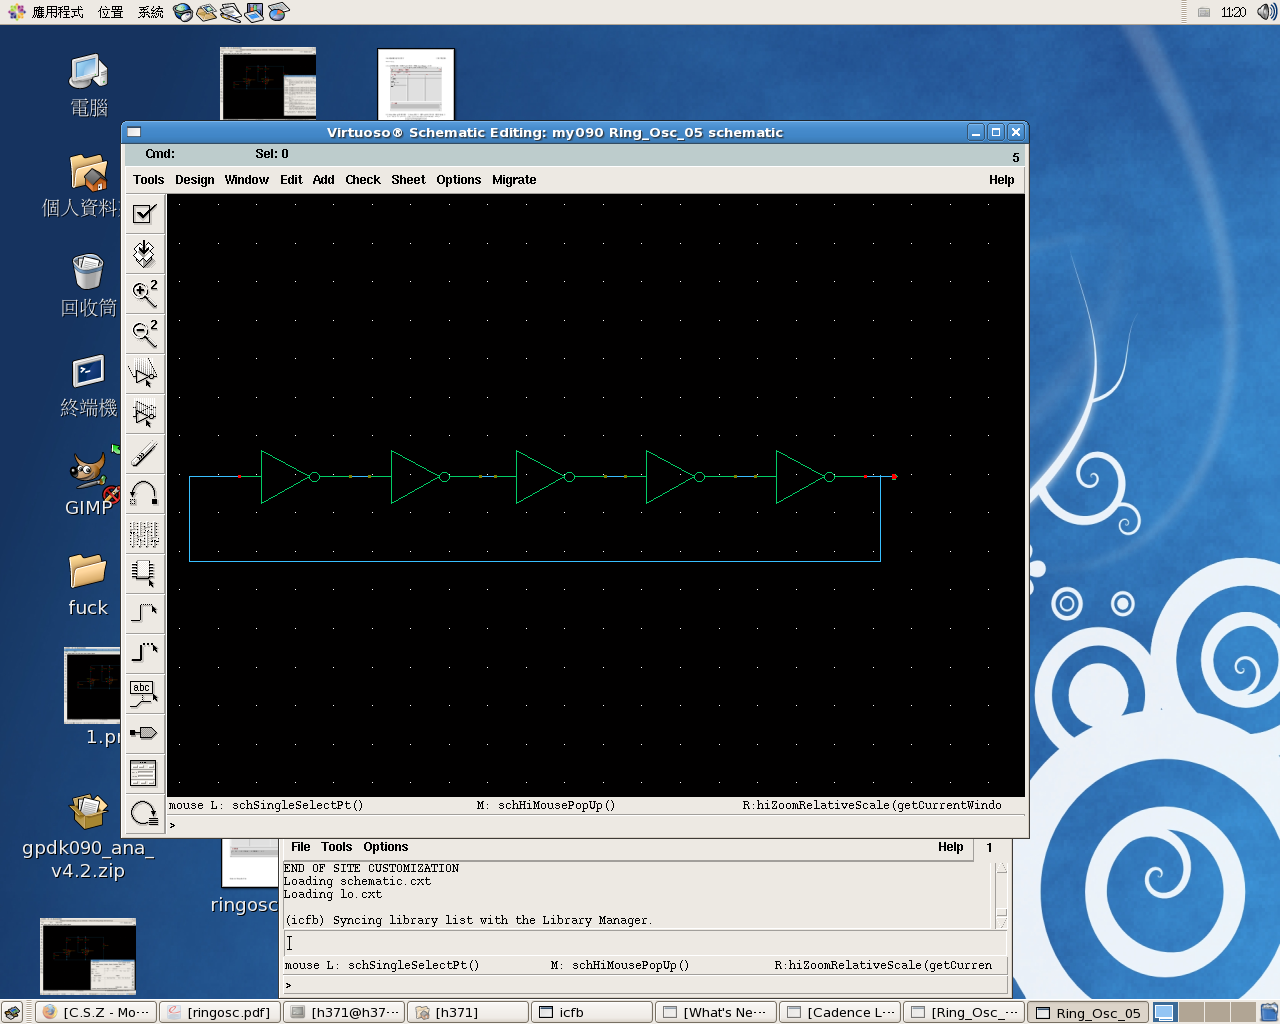Select the Zoom Out 2x tool

144,333
